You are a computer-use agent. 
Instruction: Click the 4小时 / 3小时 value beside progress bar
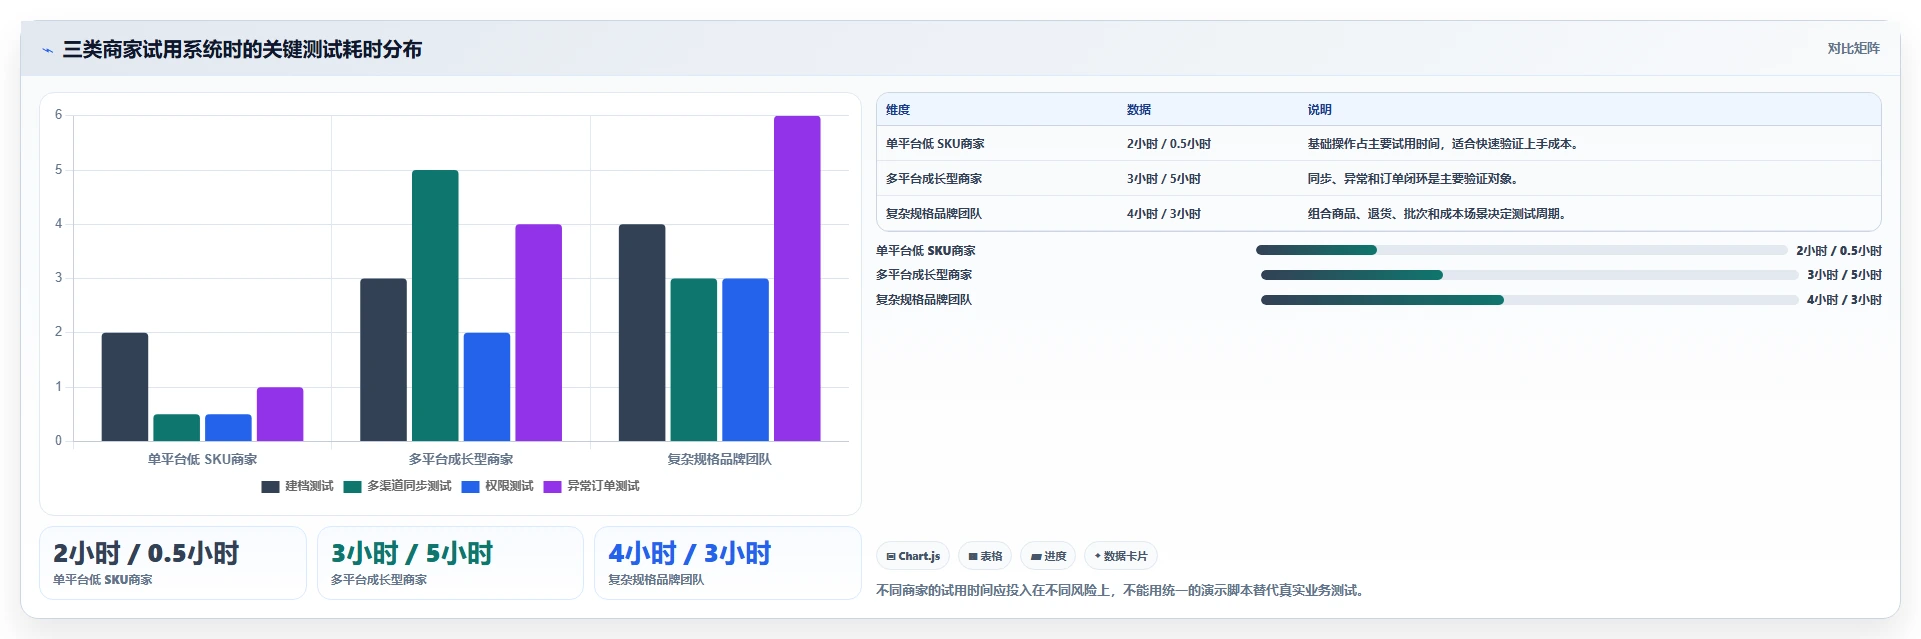pyautogui.click(x=1844, y=300)
